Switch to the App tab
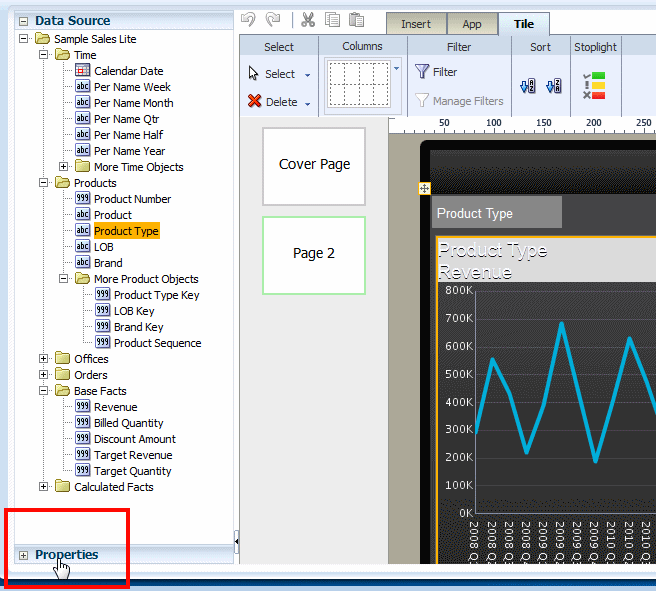Image resolution: width=656 pixels, height=591 pixels. point(472,24)
